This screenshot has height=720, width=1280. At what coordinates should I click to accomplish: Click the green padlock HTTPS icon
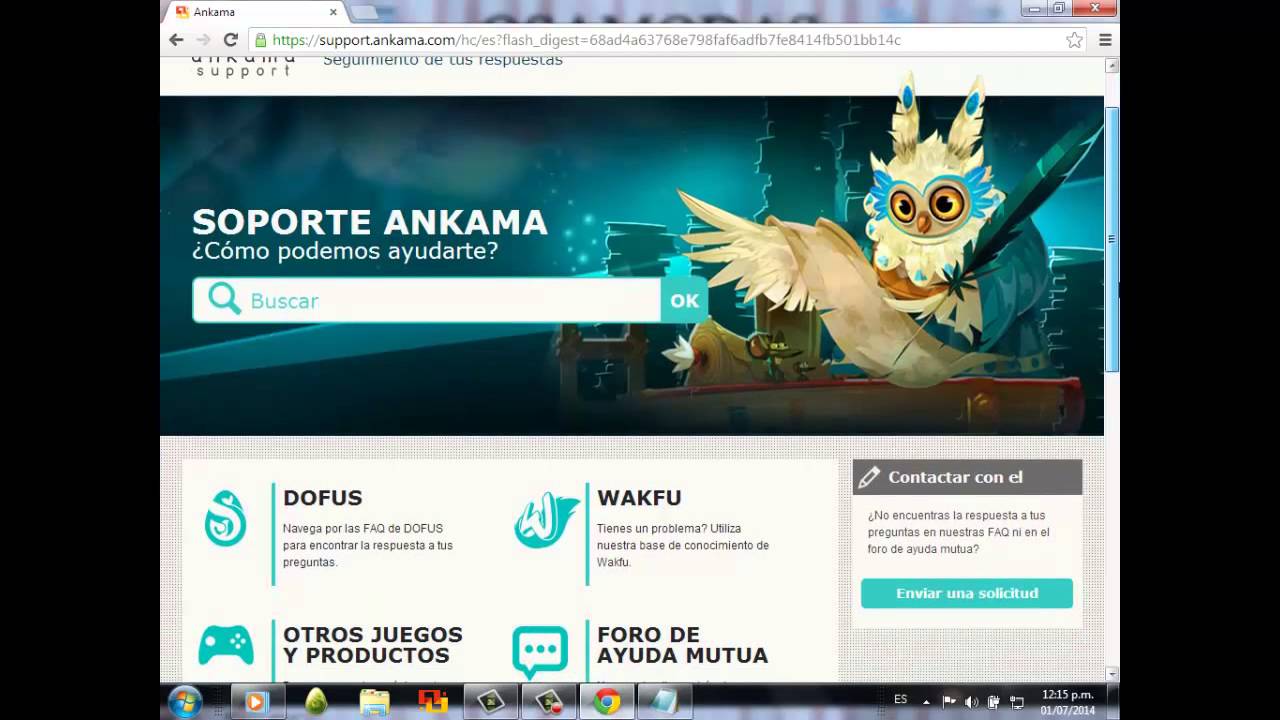(x=260, y=40)
